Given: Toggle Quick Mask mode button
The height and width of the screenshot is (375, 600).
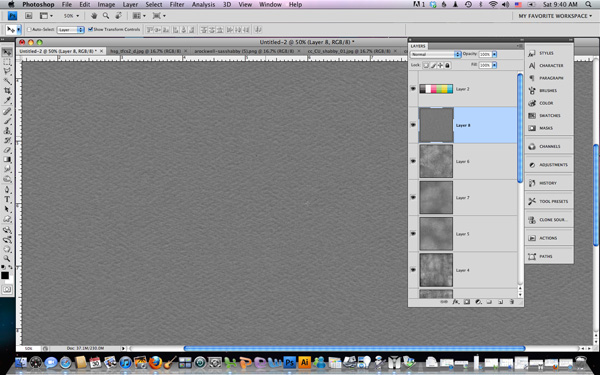Looking at the screenshot, I should [7, 290].
